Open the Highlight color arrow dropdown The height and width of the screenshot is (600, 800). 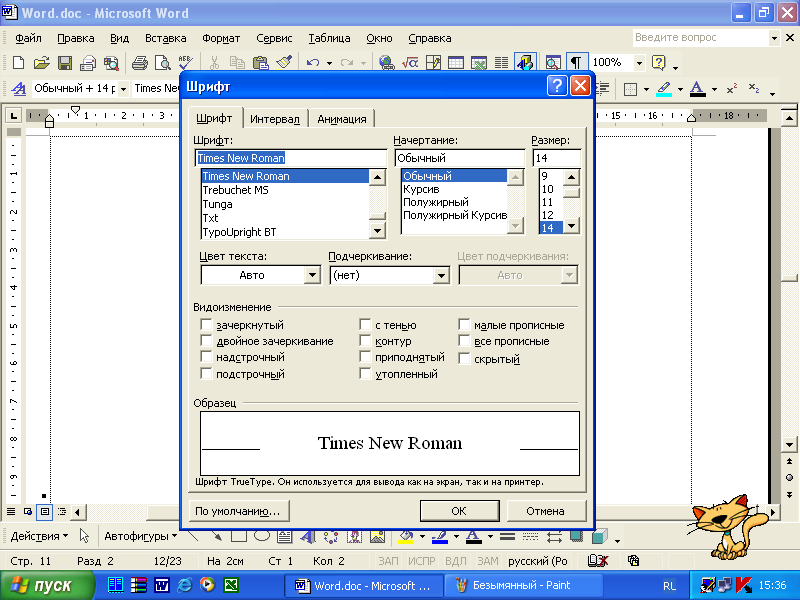tap(680, 89)
